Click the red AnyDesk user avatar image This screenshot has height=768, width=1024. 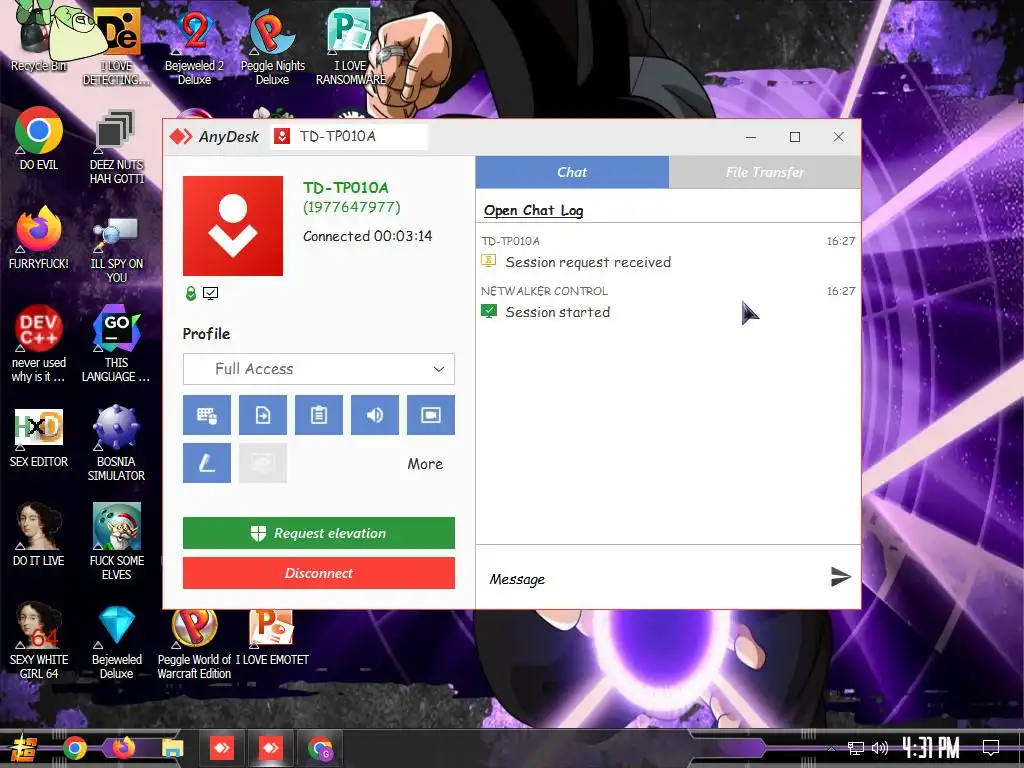233,226
